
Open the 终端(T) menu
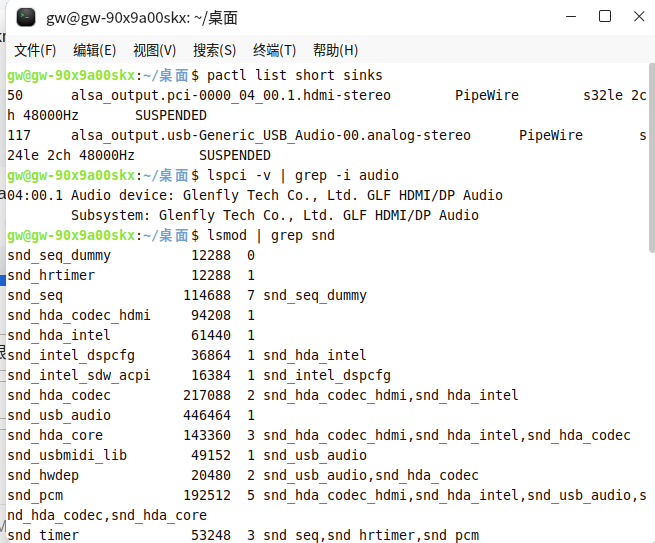tap(274, 51)
